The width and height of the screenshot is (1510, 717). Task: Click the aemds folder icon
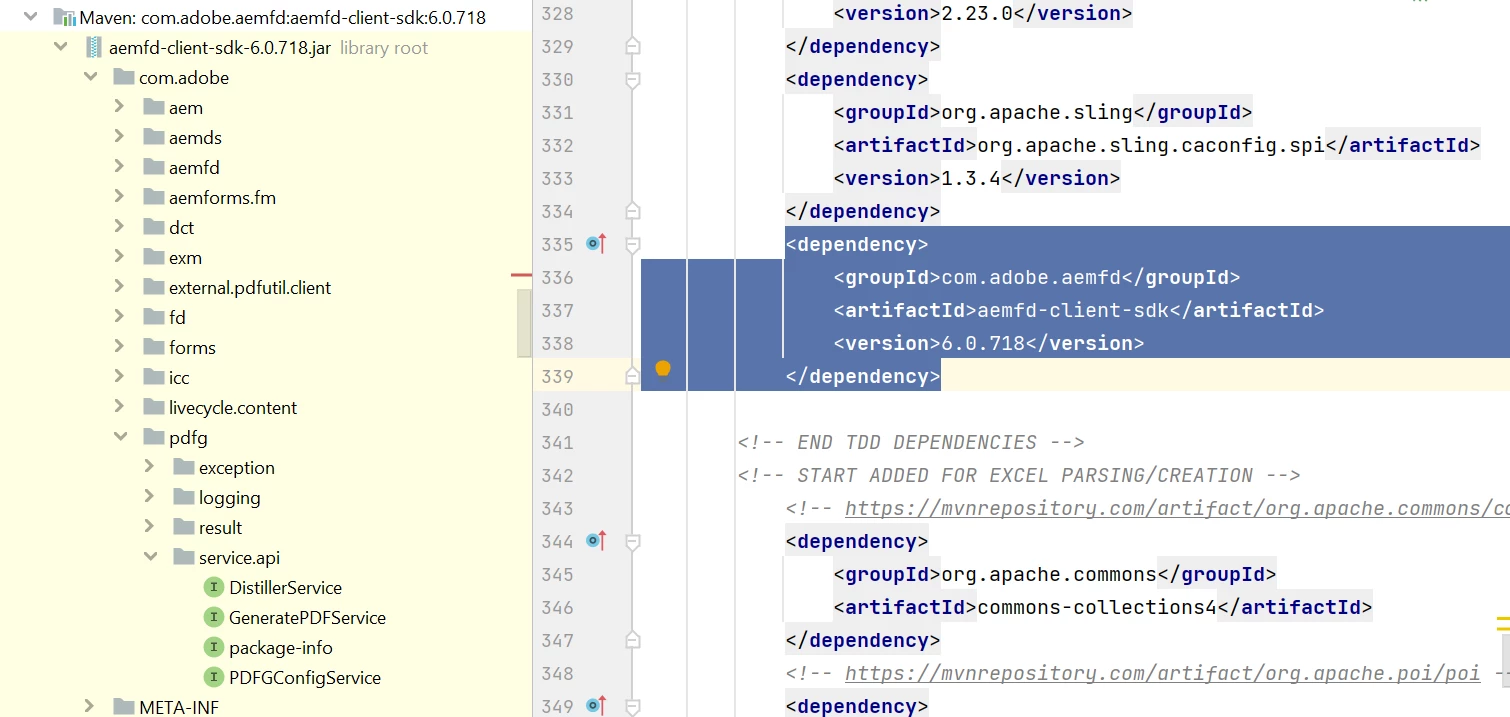(x=153, y=137)
